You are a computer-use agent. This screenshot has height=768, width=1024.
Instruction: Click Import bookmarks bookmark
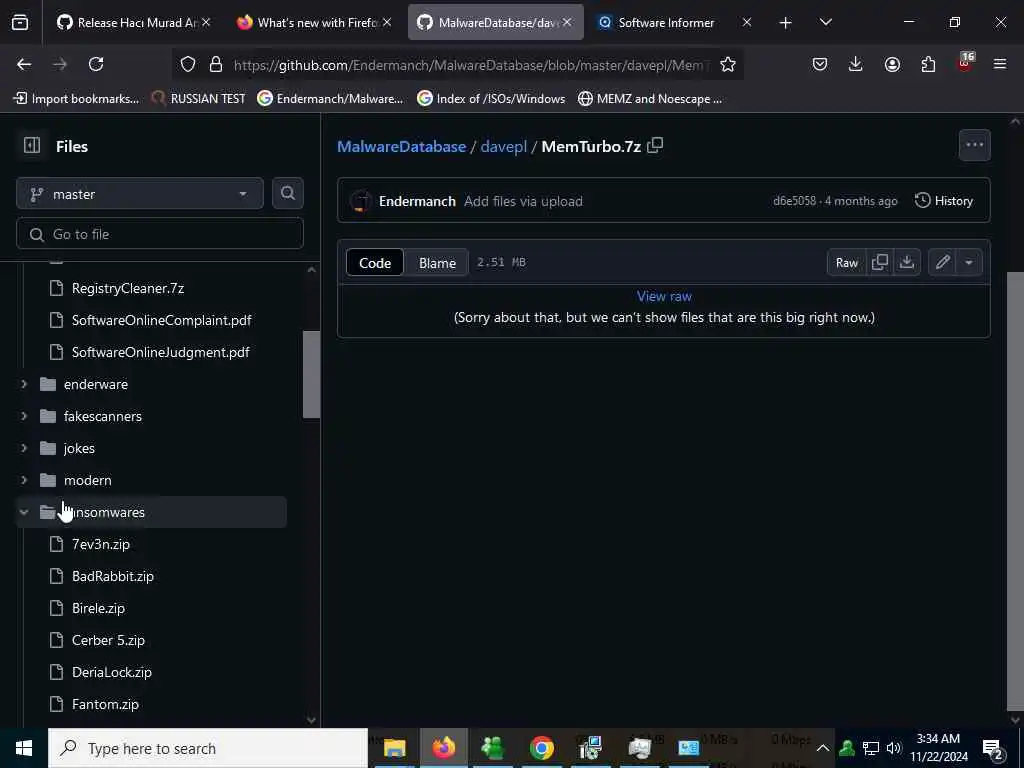76,99
